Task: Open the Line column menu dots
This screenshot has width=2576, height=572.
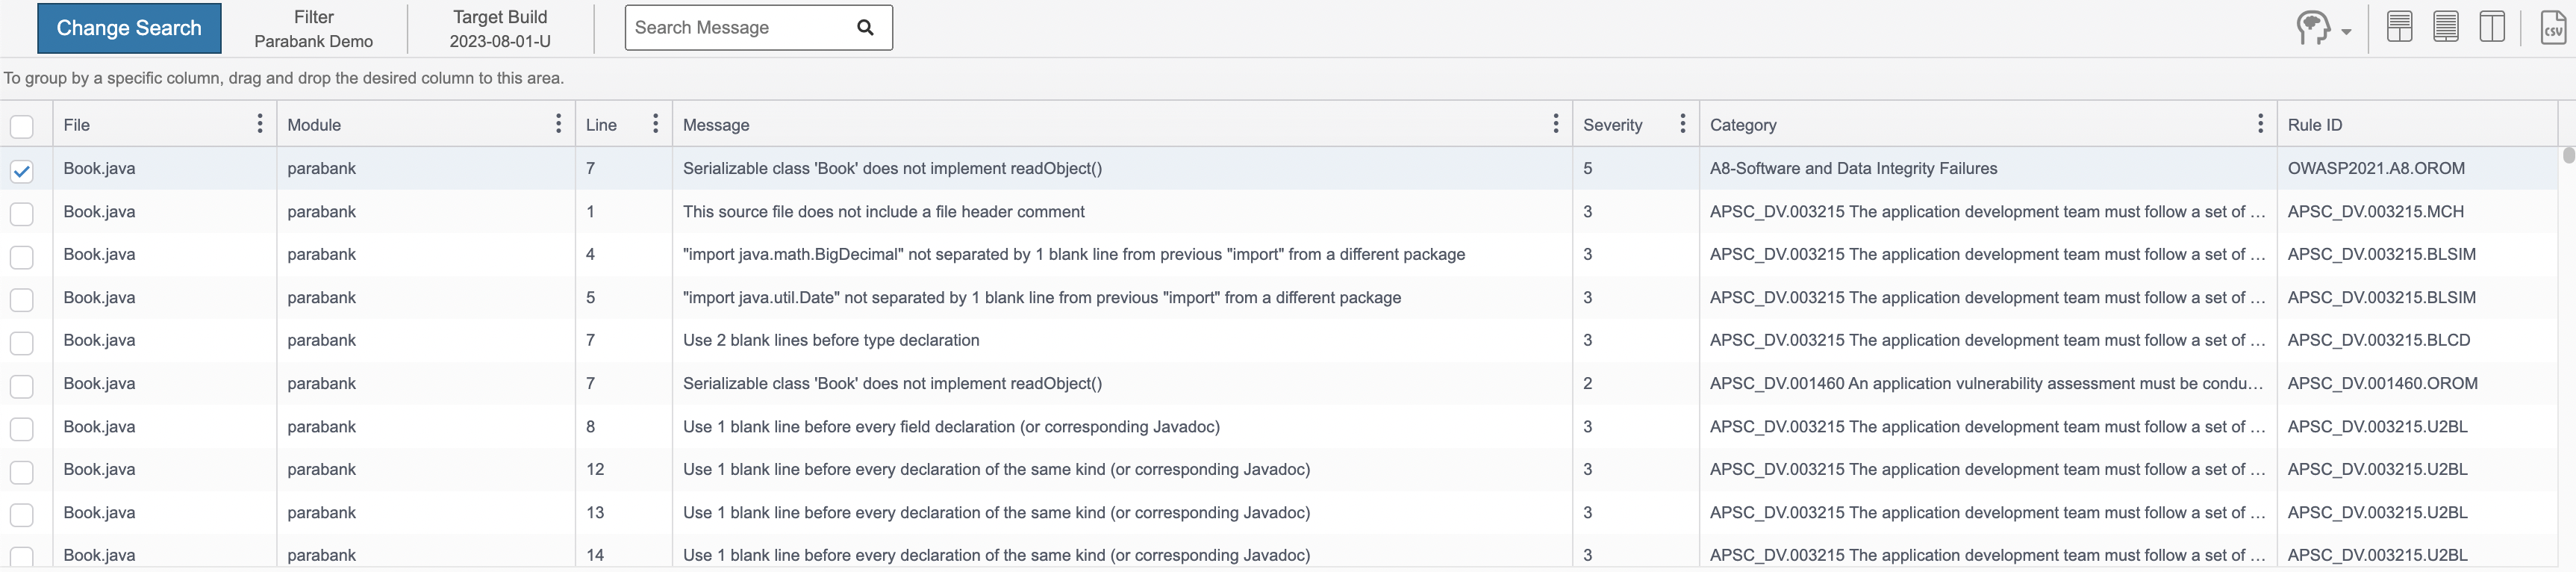Action: click(655, 124)
